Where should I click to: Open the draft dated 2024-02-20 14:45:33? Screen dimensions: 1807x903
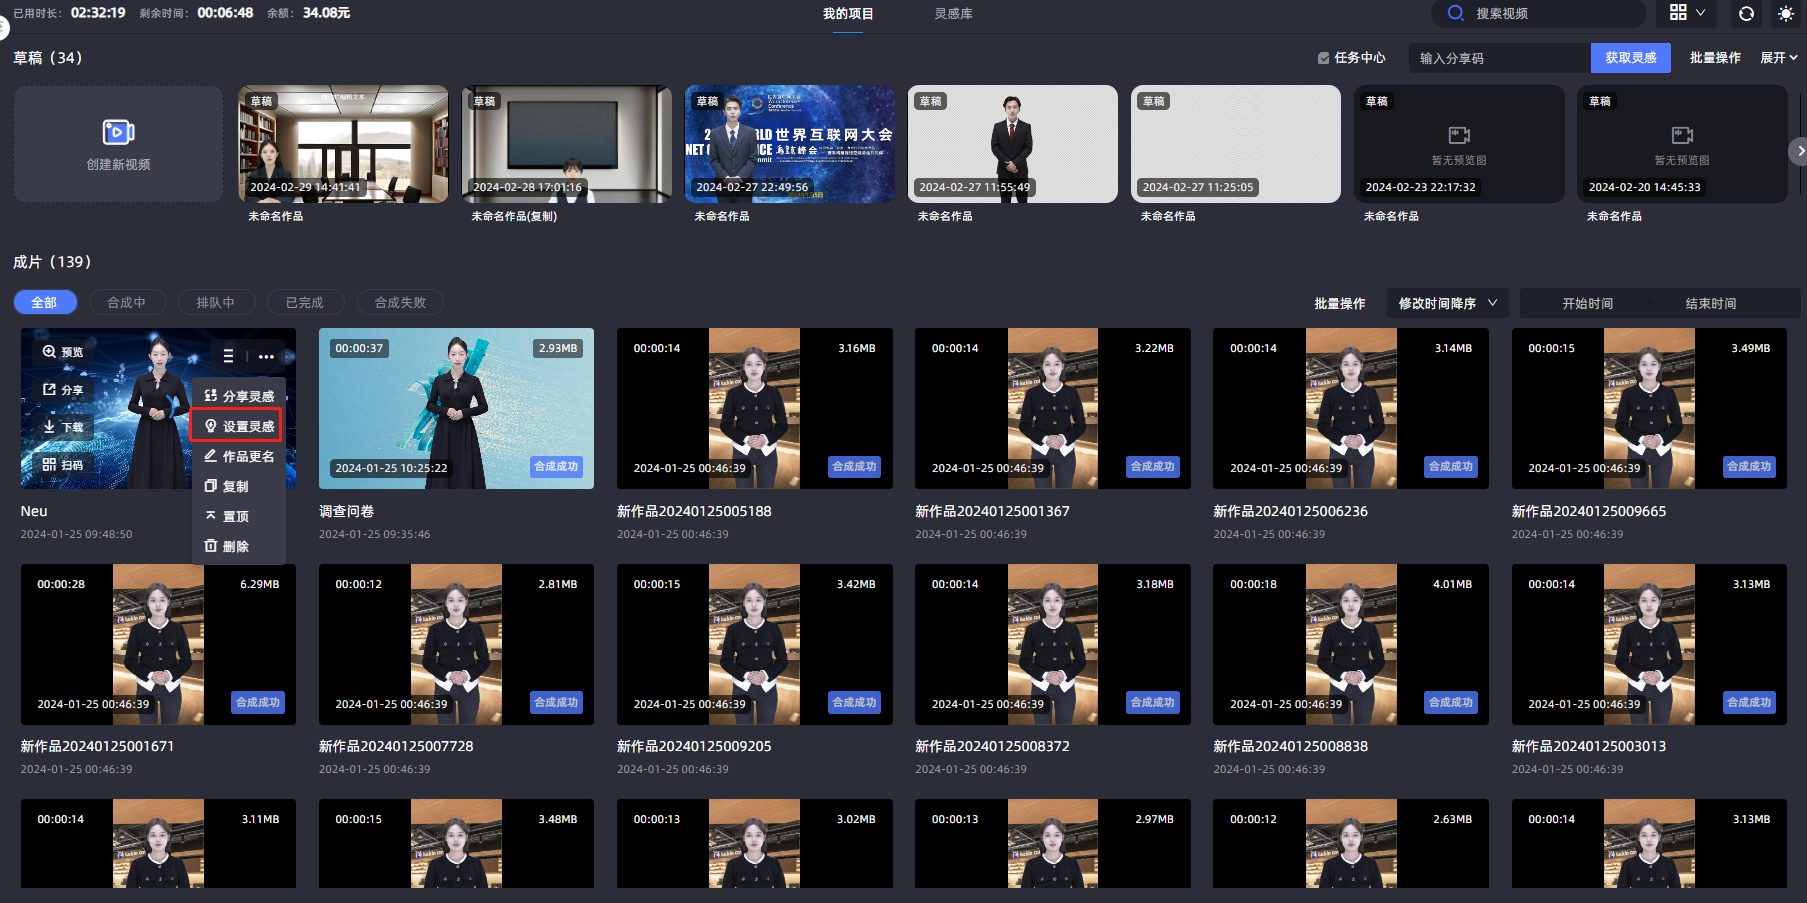tap(1682, 144)
